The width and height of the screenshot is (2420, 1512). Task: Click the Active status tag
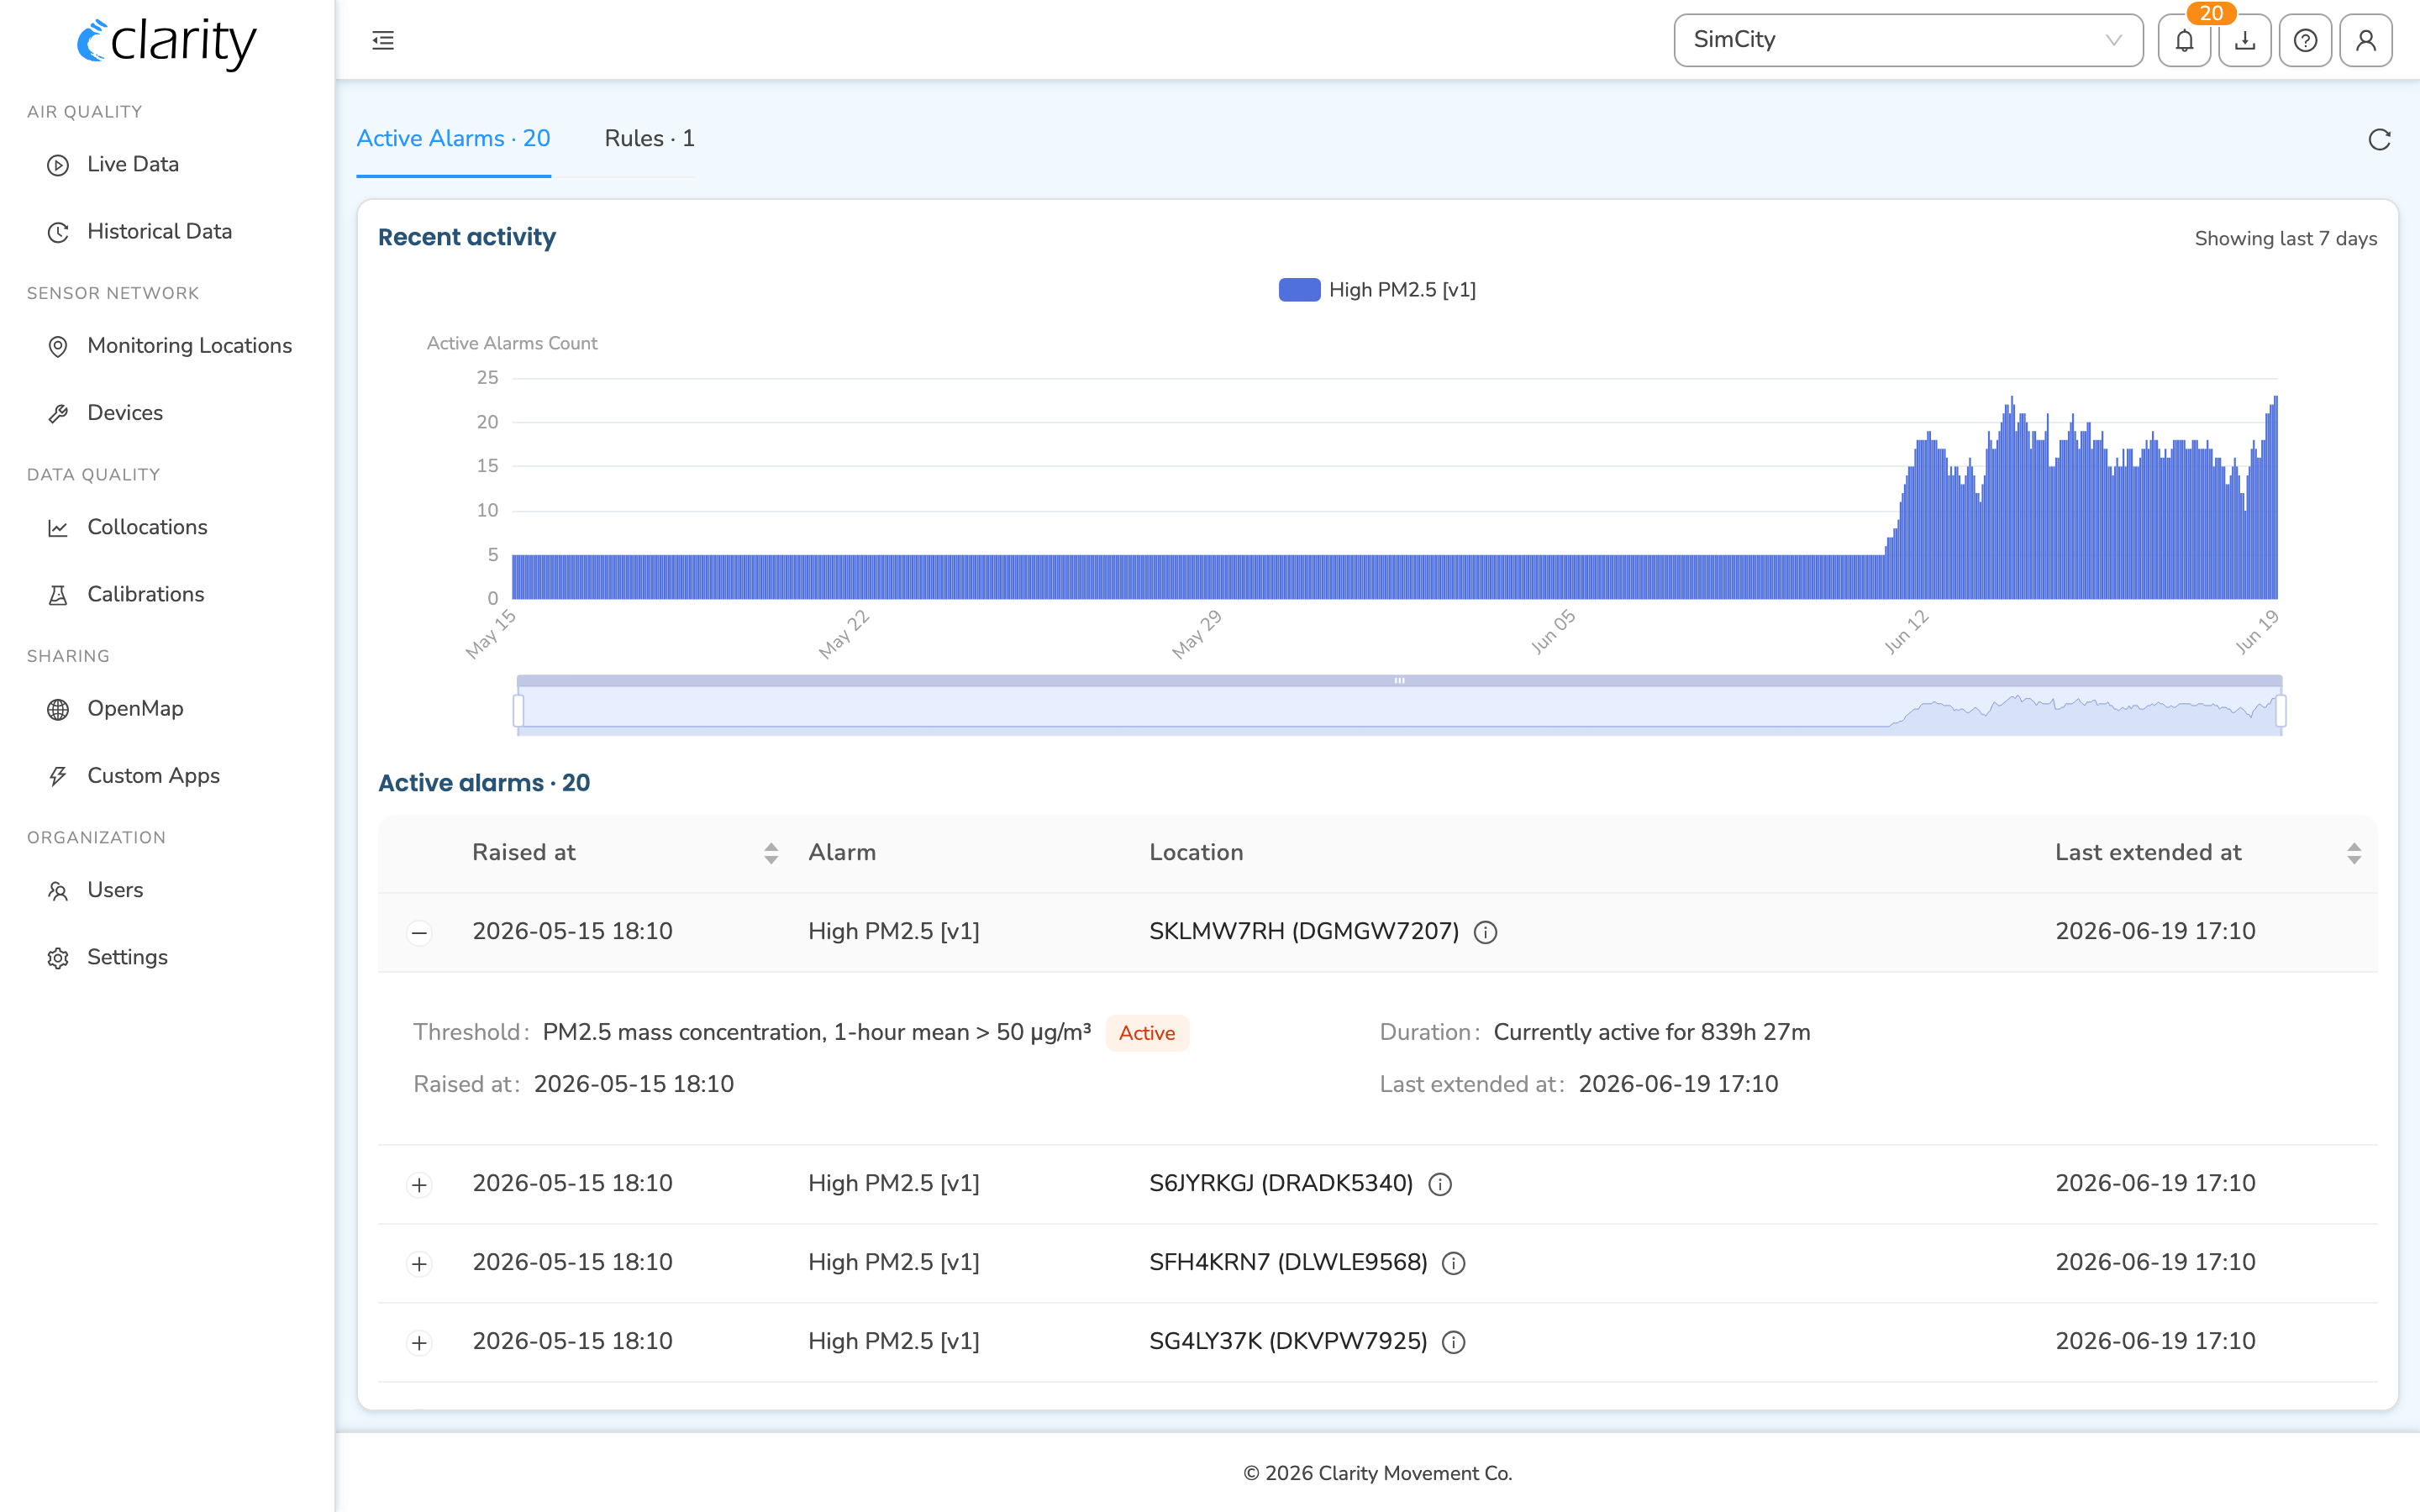[x=1147, y=1033]
